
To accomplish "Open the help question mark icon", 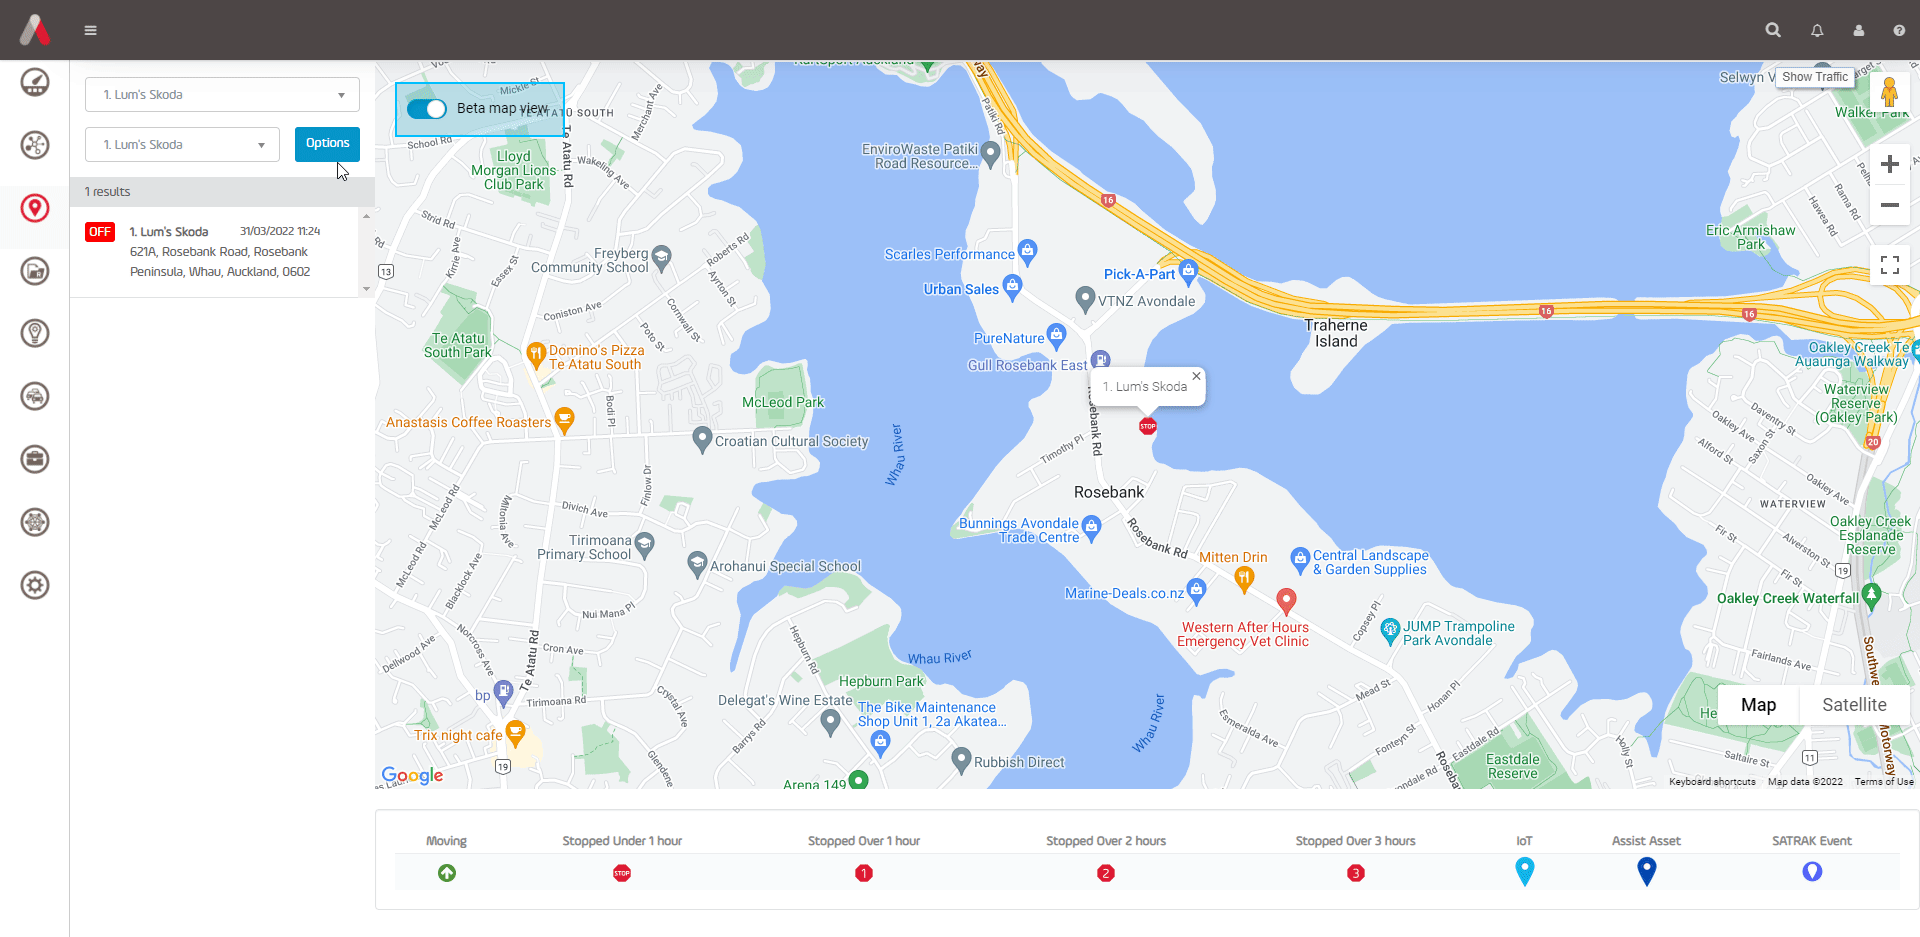I will [x=1899, y=31].
